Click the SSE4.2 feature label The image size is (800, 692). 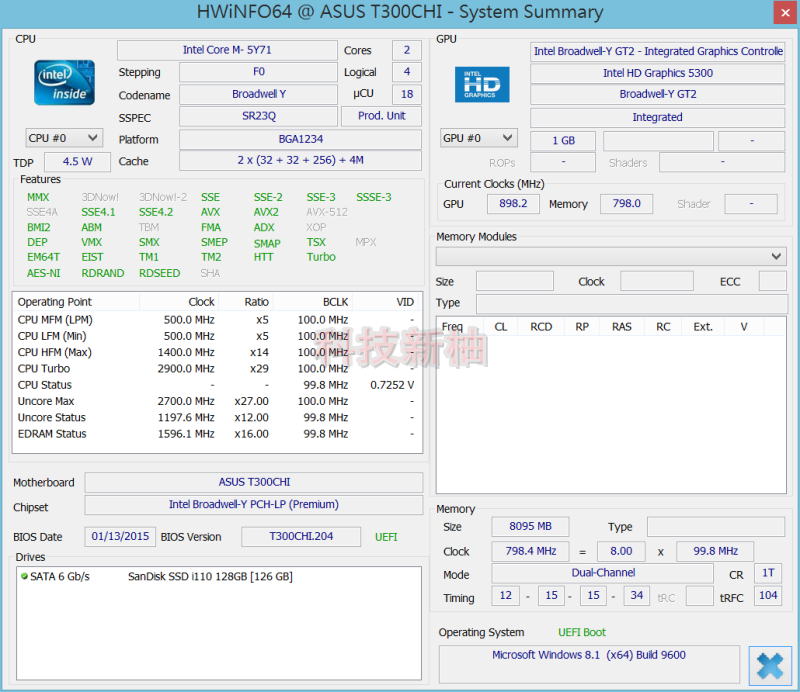click(x=156, y=212)
